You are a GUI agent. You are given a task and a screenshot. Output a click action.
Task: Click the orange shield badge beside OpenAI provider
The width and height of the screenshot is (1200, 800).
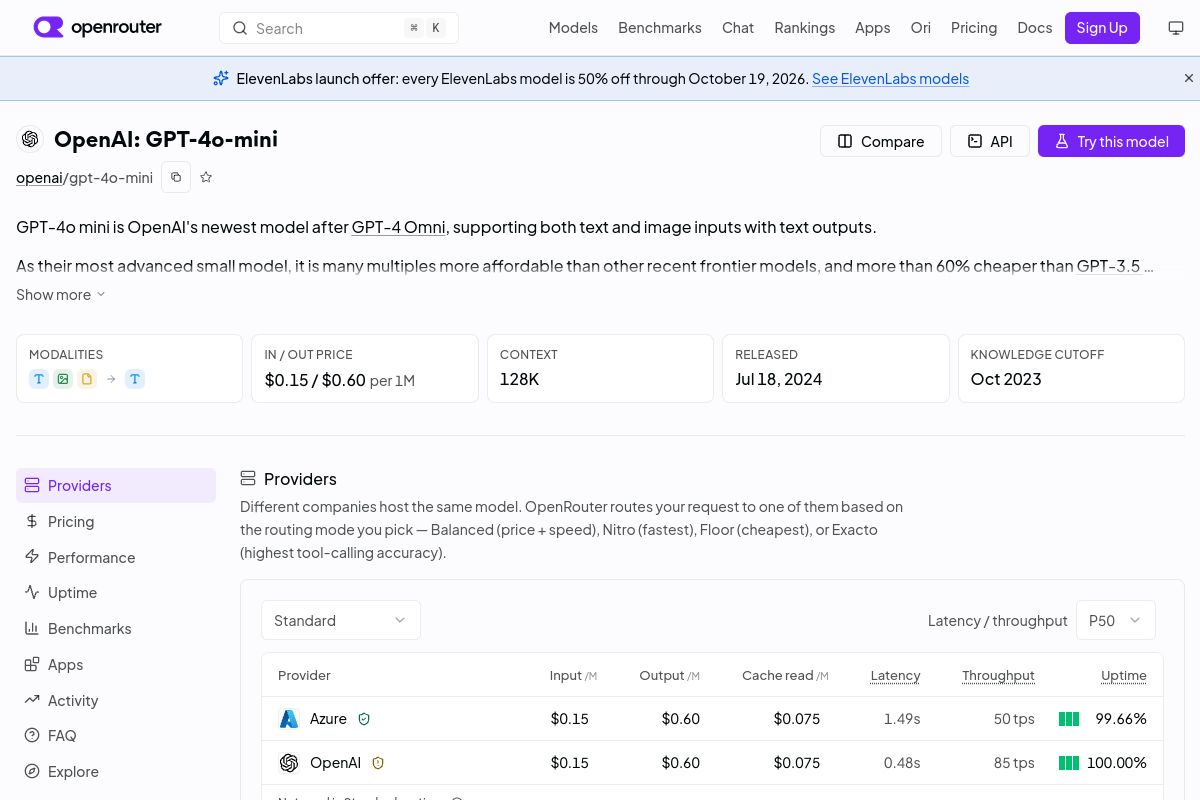click(378, 763)
